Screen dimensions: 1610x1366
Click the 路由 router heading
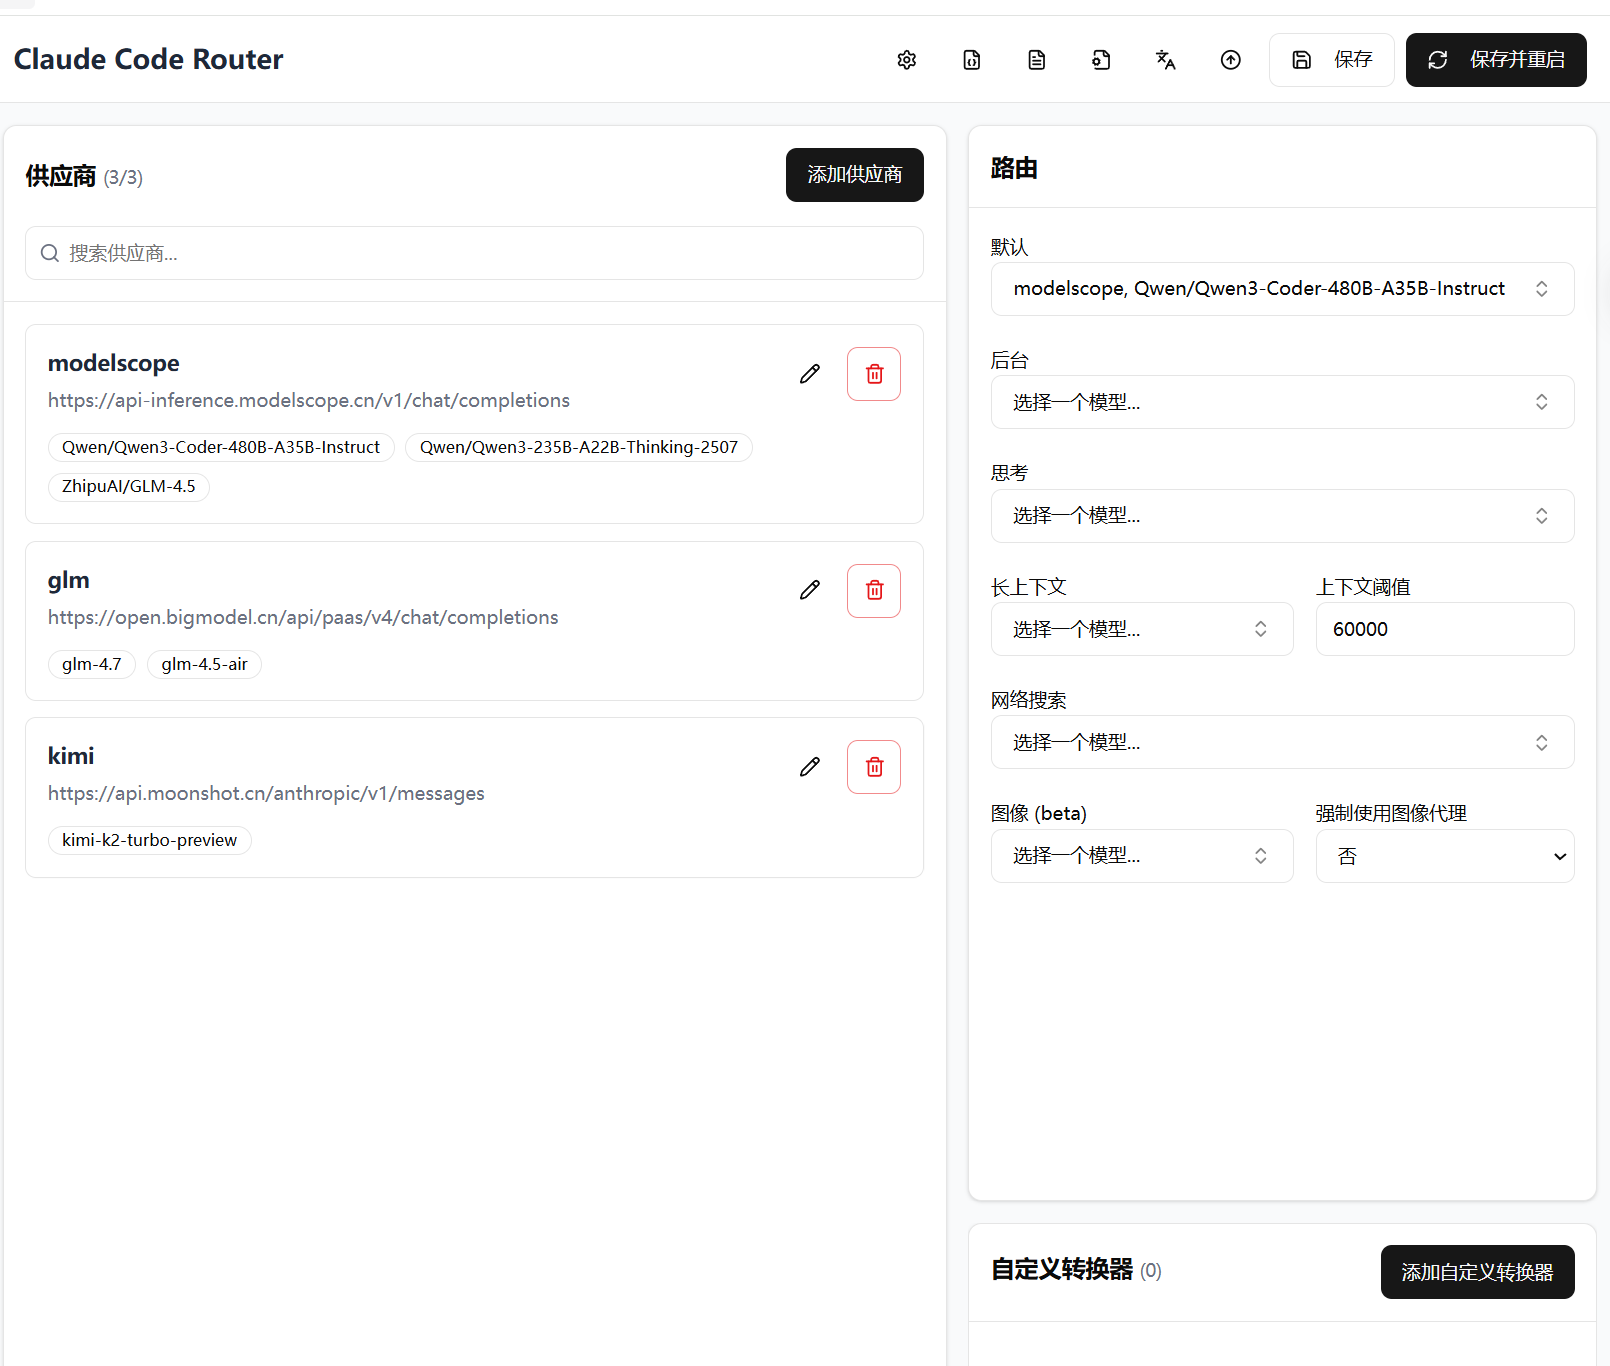[1014, 168]
